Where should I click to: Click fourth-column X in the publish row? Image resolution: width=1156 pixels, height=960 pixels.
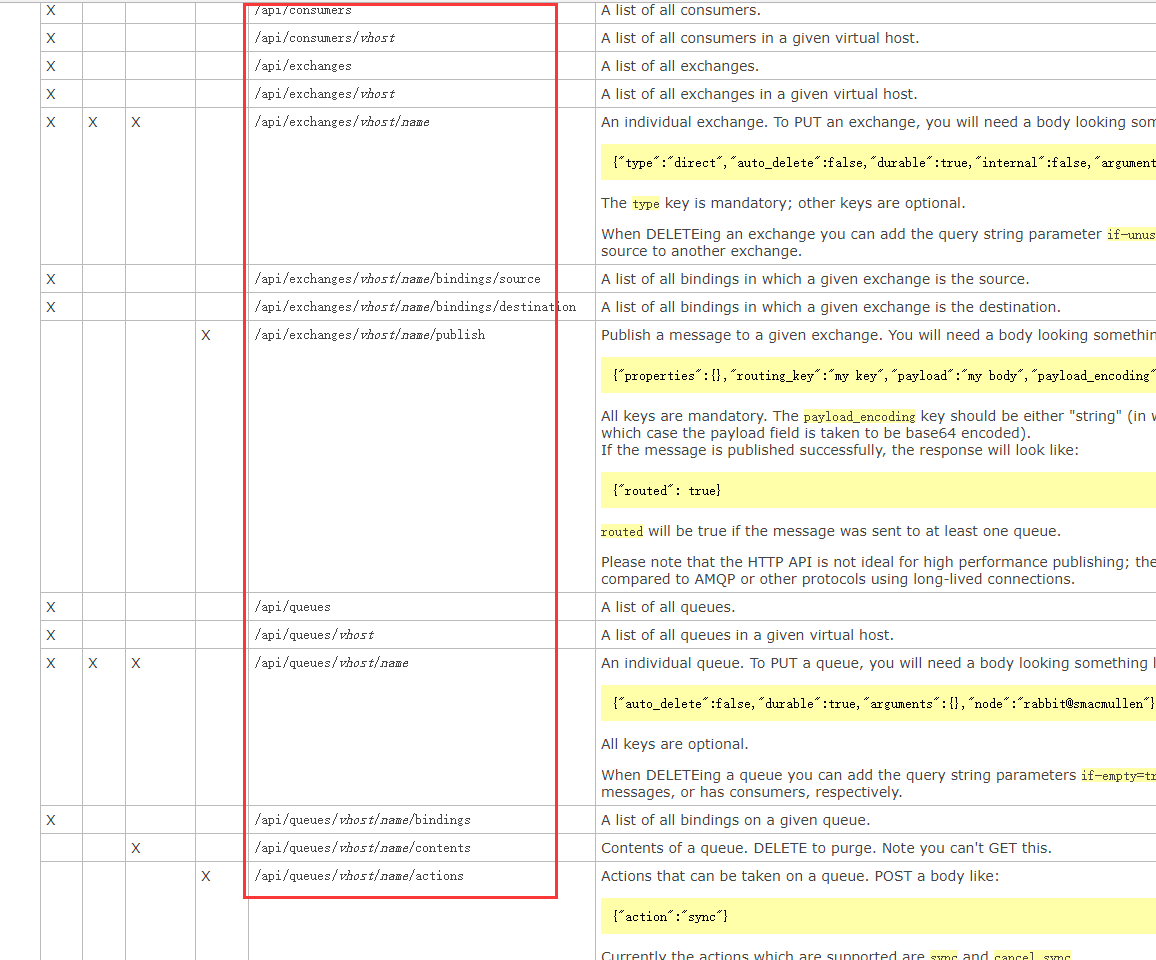click(x=206, y=335)
